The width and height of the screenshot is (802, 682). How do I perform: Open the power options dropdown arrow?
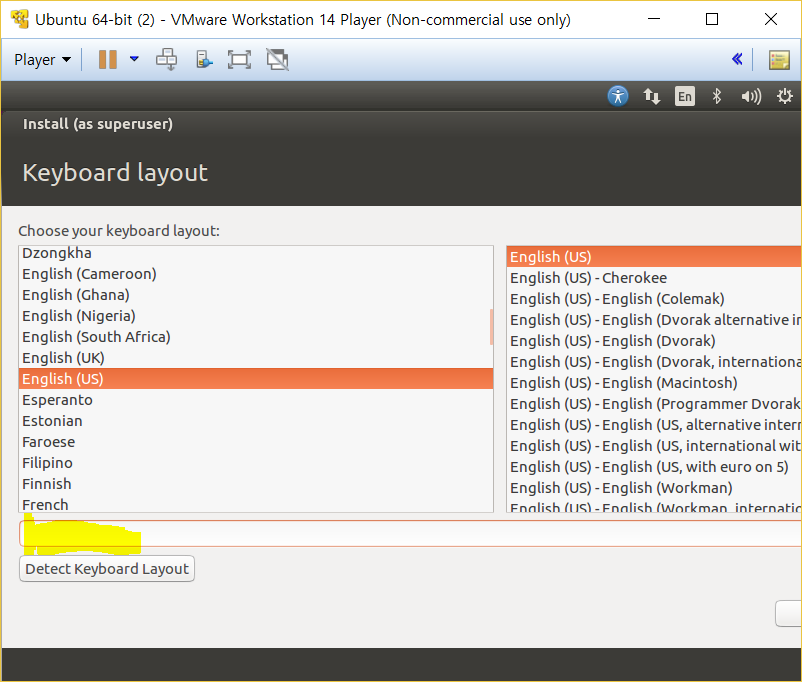point(134,60)
